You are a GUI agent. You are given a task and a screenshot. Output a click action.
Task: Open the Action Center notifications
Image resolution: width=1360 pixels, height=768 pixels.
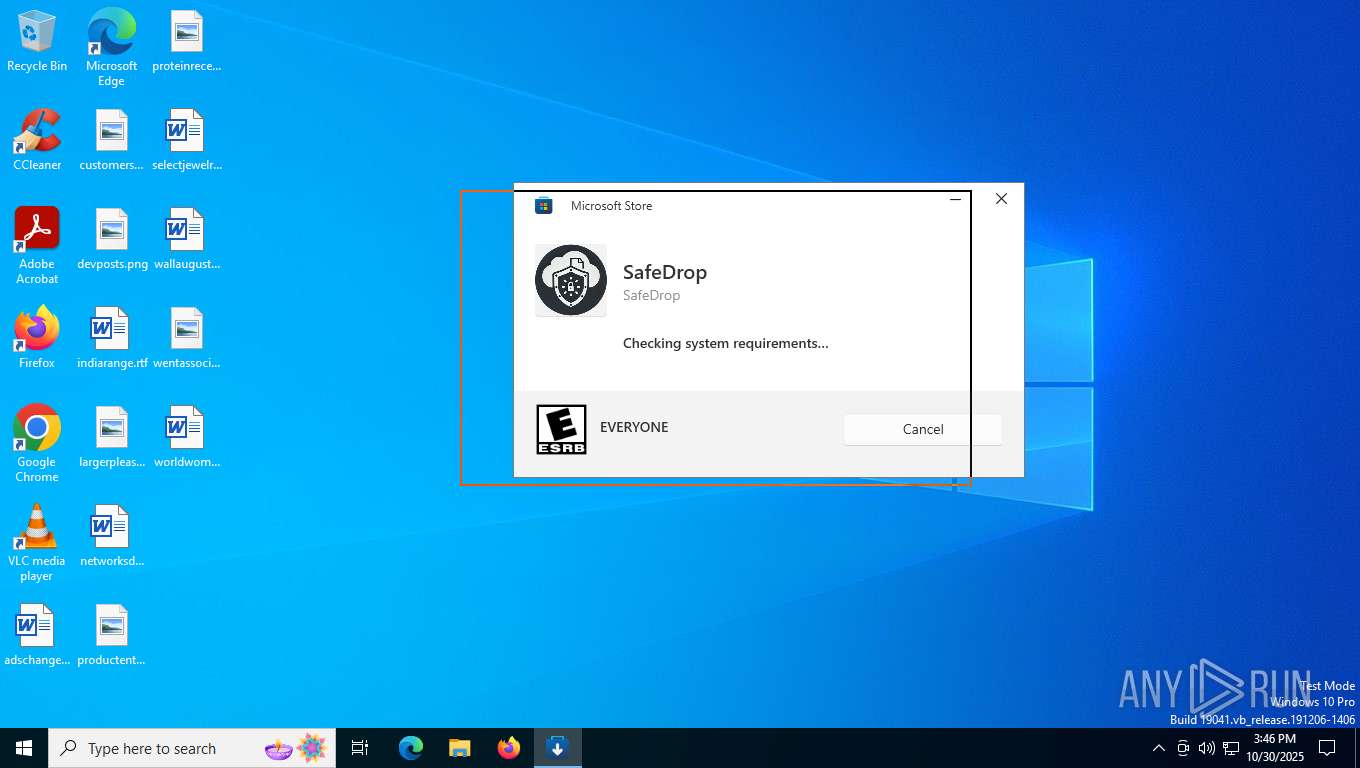pos(1327,748)
